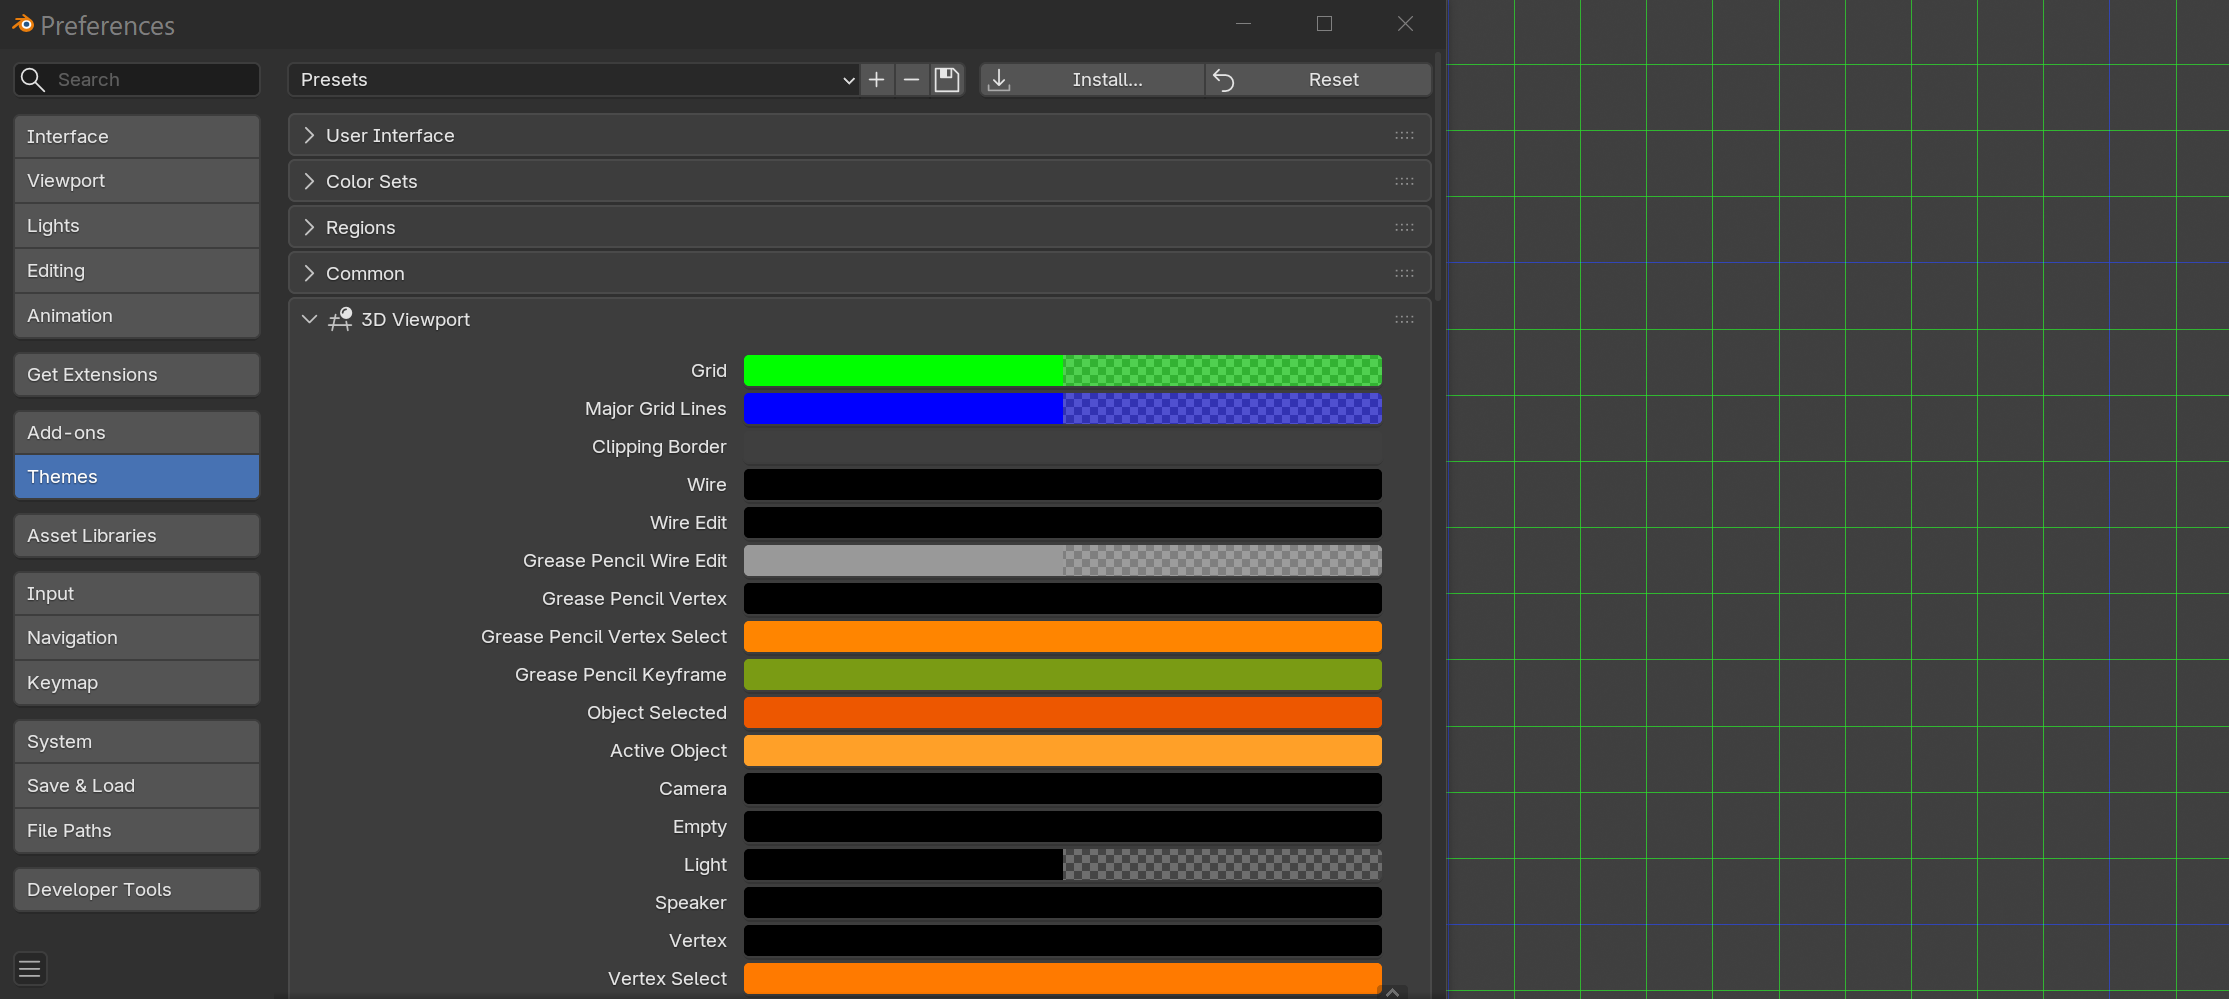Click the drag-handle dots on the Common panel

(1404, 273)
